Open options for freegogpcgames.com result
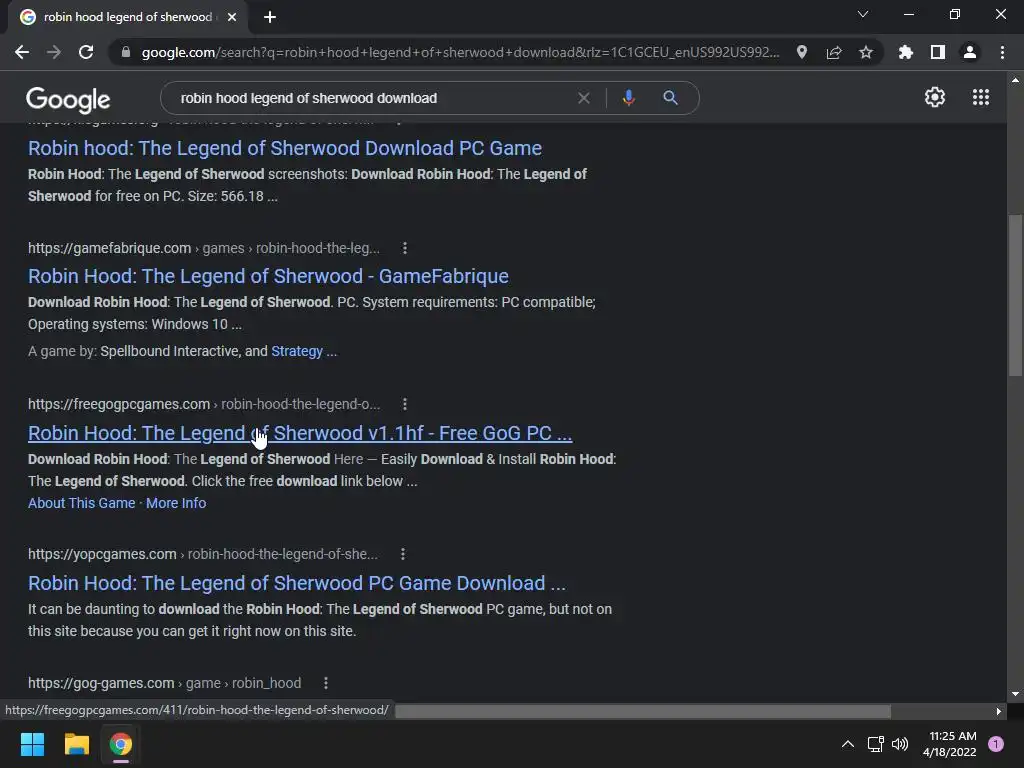 (405, 404)
